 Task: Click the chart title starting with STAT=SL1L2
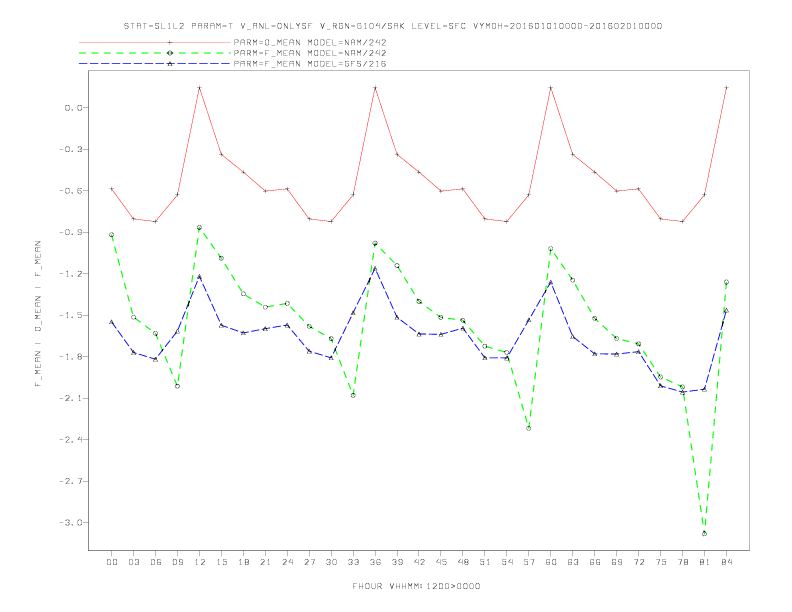pos(393,26)
